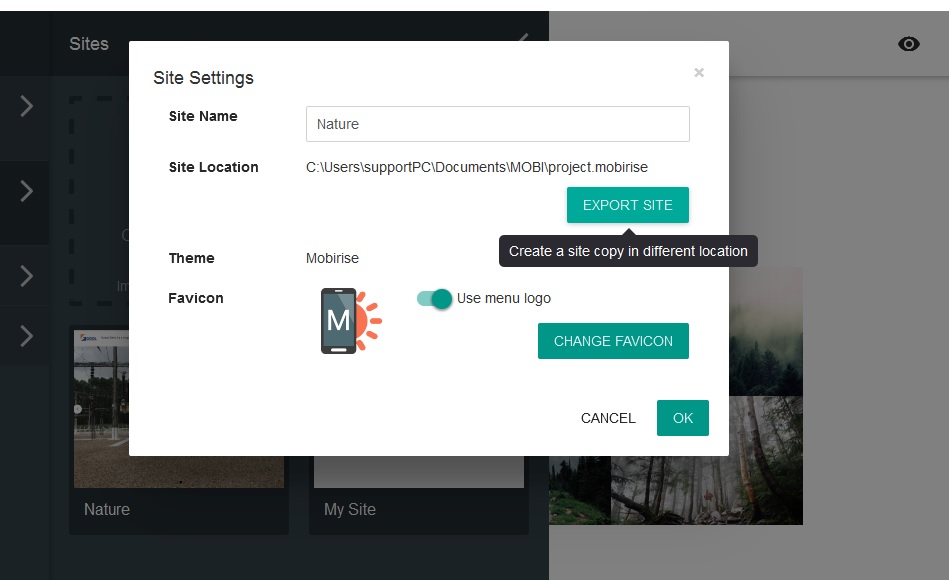Dismiss the dialog with CANCEL

click(607, 418)
